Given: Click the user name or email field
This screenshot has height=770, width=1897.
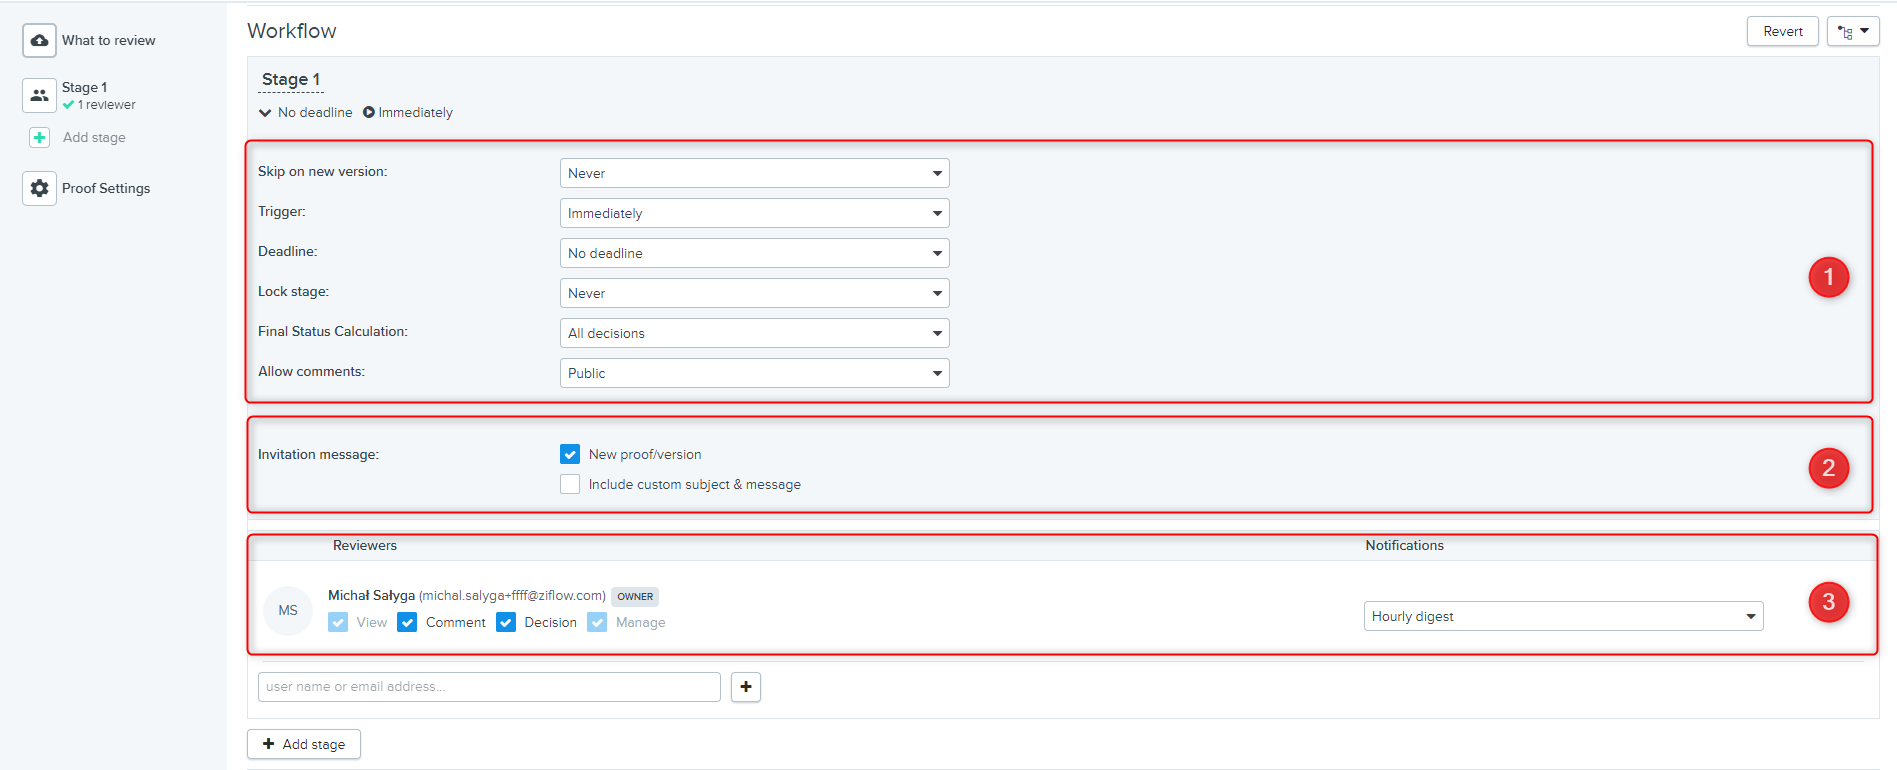Looking at the screenshot, I should click(x=489, y=687).
